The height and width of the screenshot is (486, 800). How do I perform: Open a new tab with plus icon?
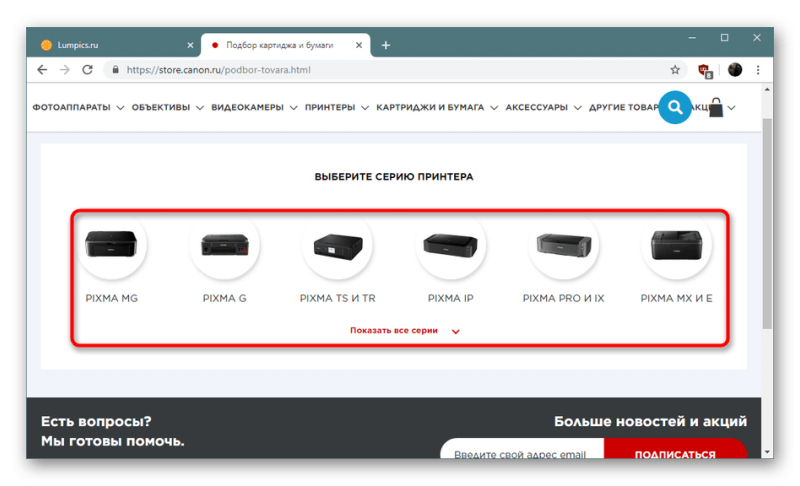(386, 45)
